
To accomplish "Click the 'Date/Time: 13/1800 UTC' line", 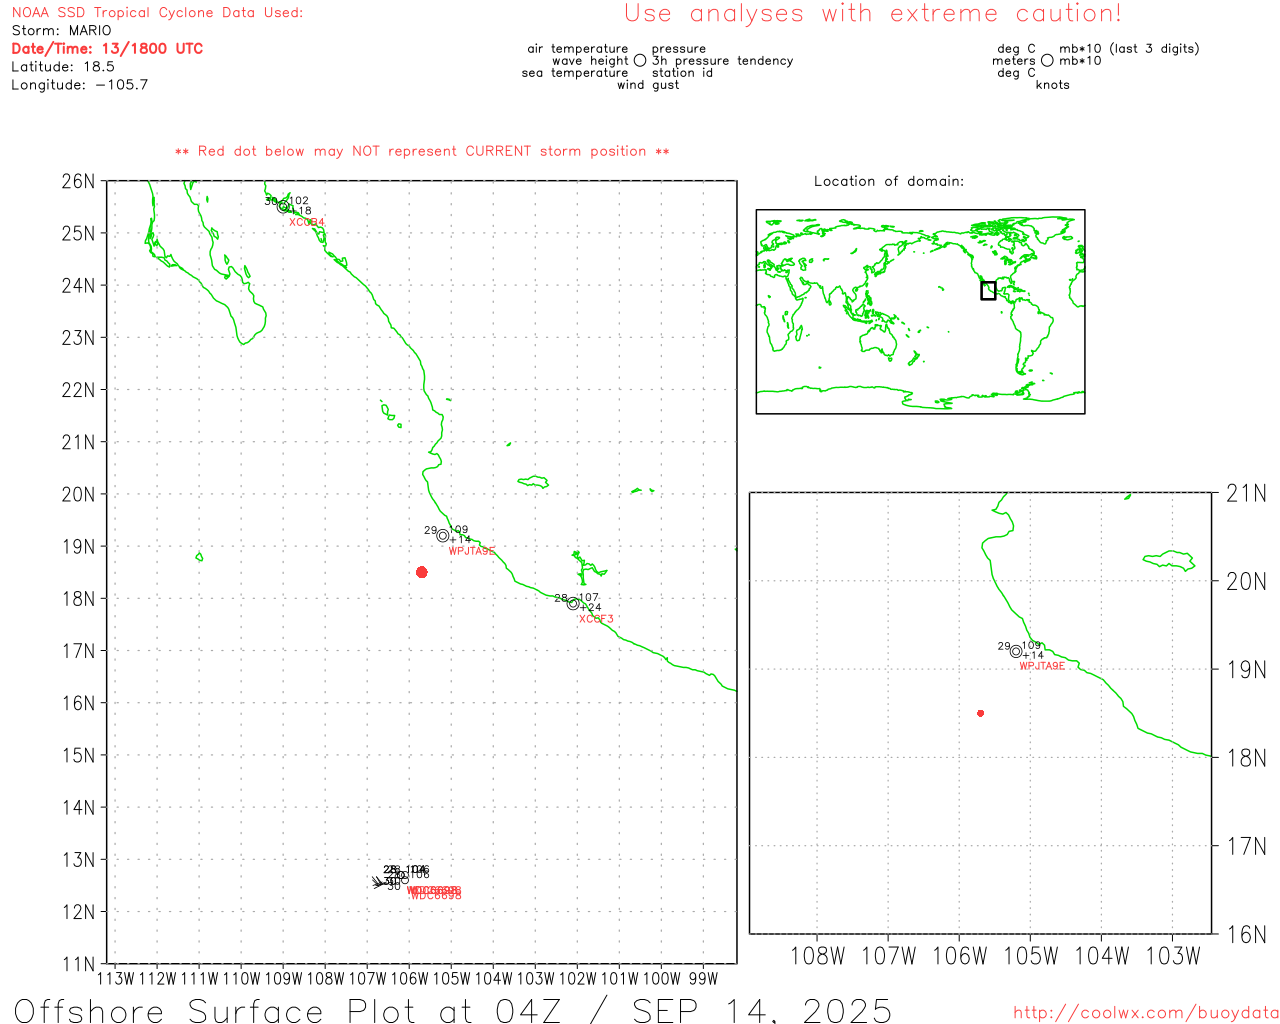I will [x=107, y=49].
